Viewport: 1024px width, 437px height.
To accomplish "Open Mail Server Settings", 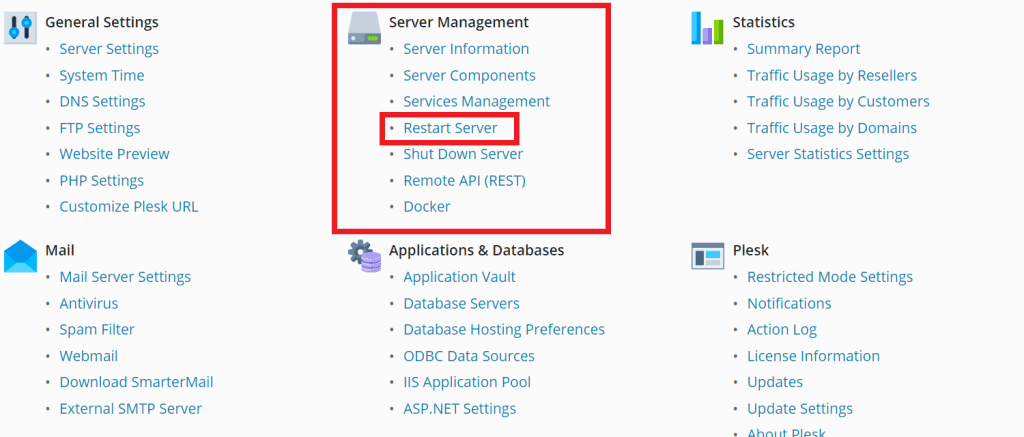I will (125, 277).
